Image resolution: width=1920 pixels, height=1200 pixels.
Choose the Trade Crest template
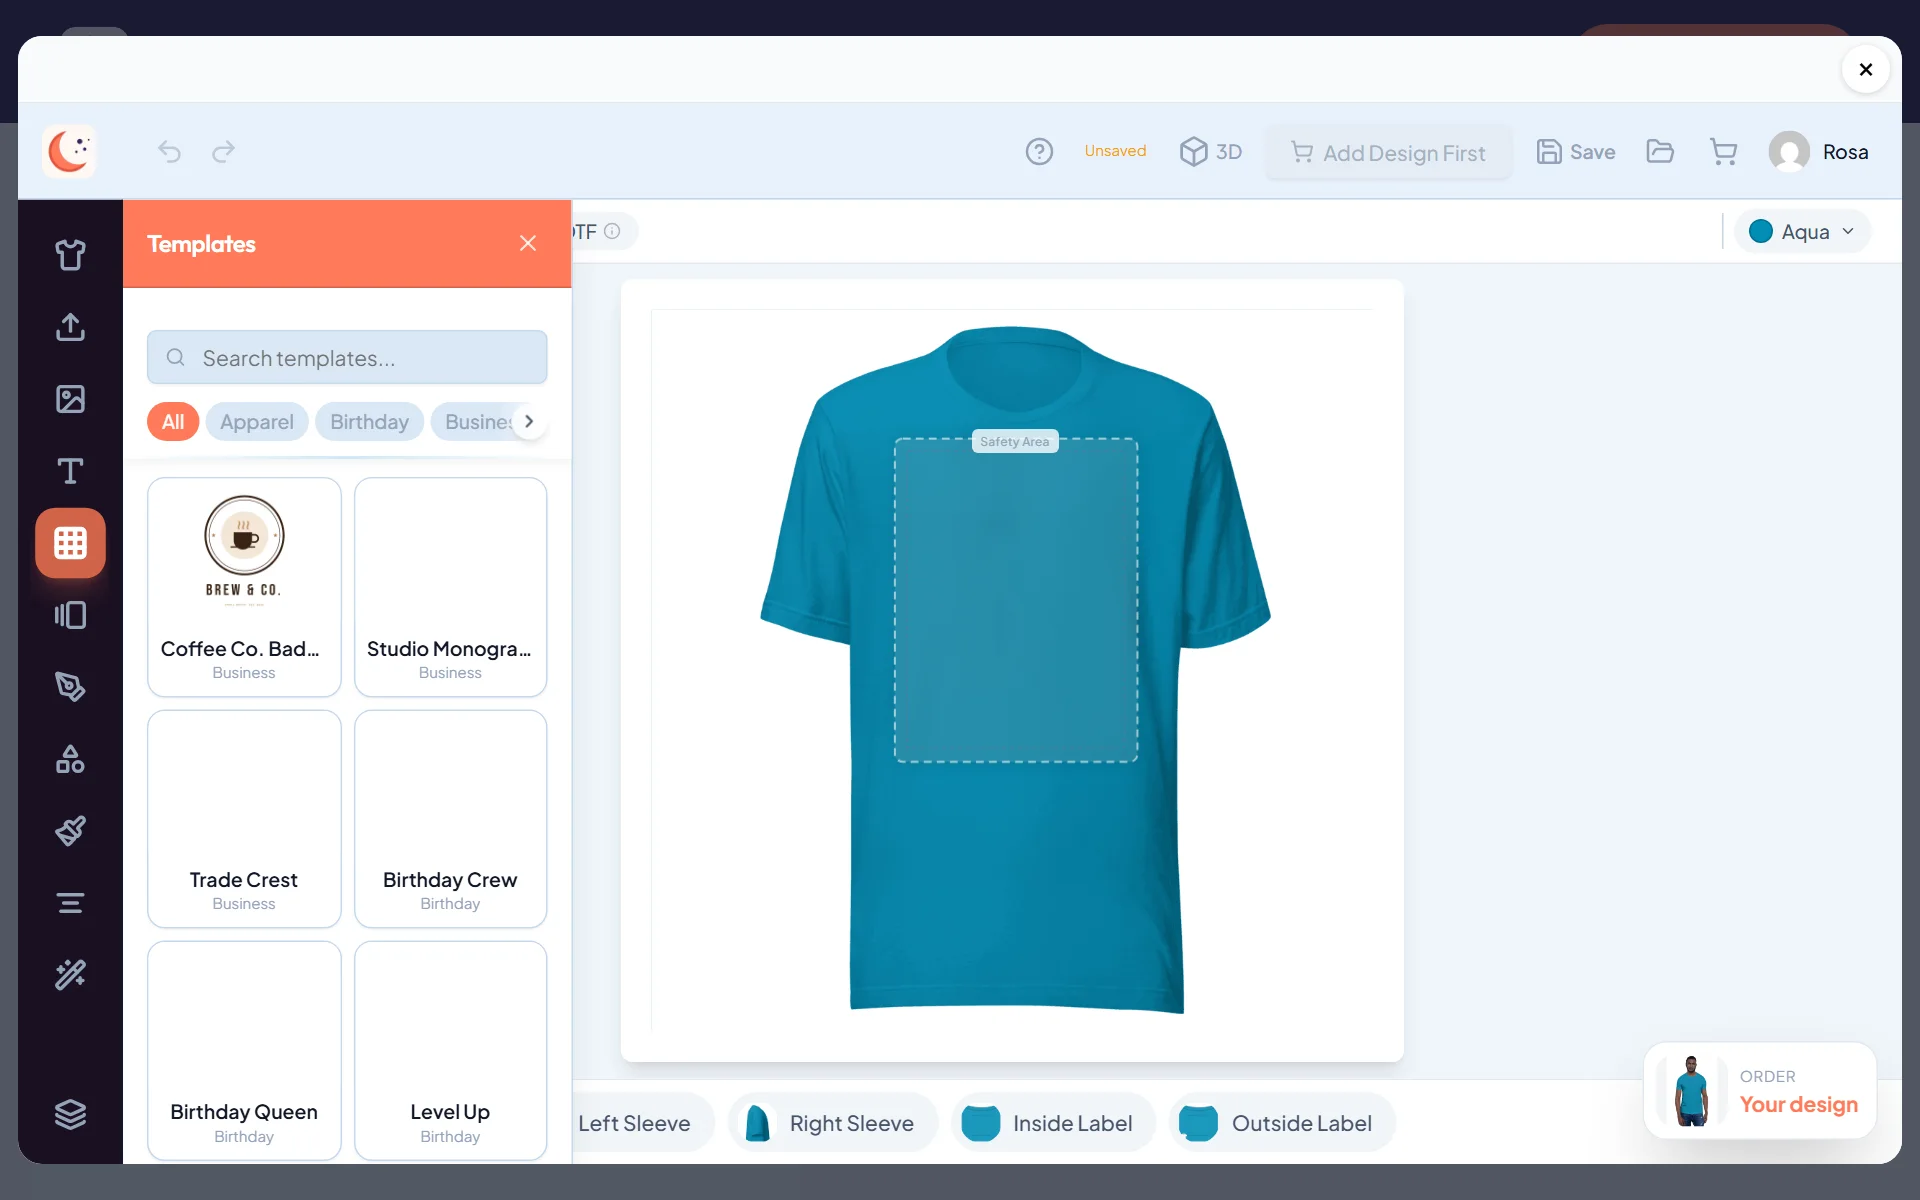click(x=244, y=819)
